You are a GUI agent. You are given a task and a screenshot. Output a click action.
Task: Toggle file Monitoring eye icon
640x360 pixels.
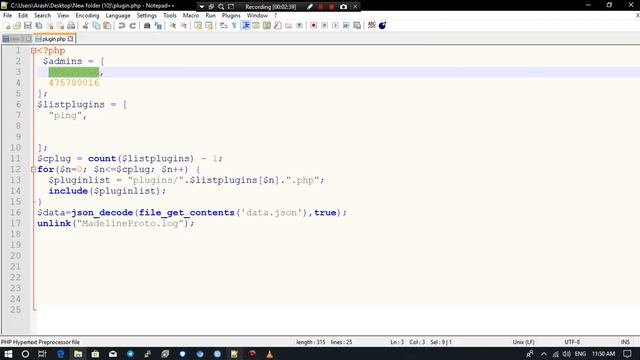pyautogui.click(x=299, y=26)
